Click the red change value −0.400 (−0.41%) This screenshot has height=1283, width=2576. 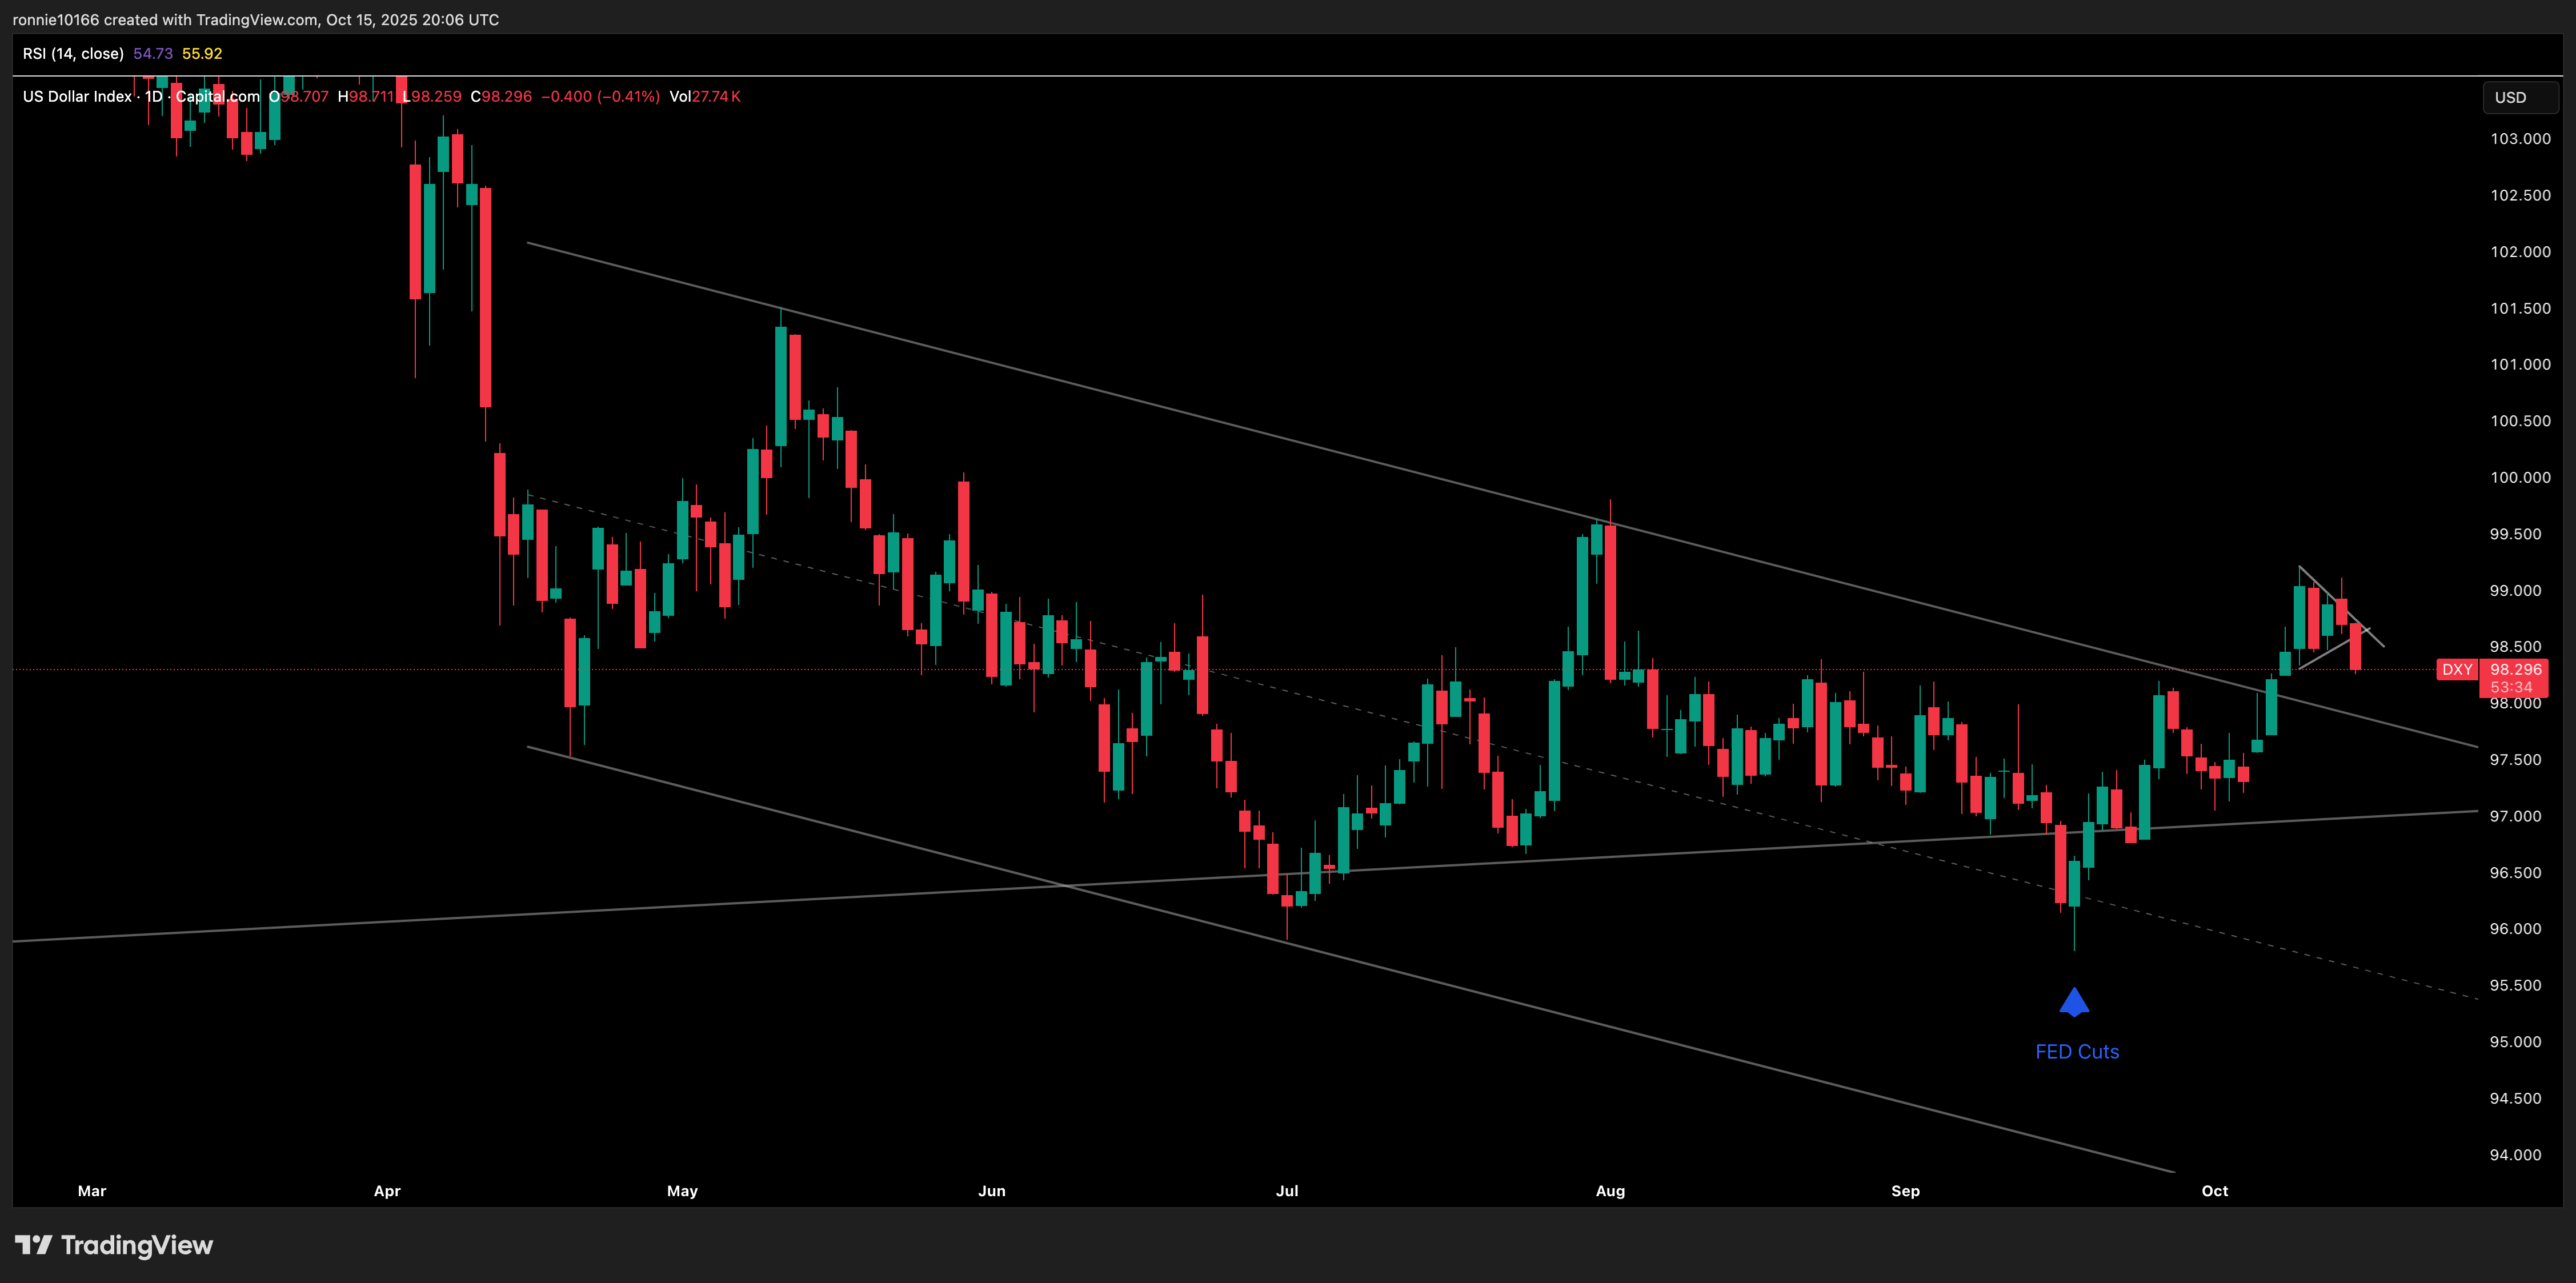tap(600, 97)
